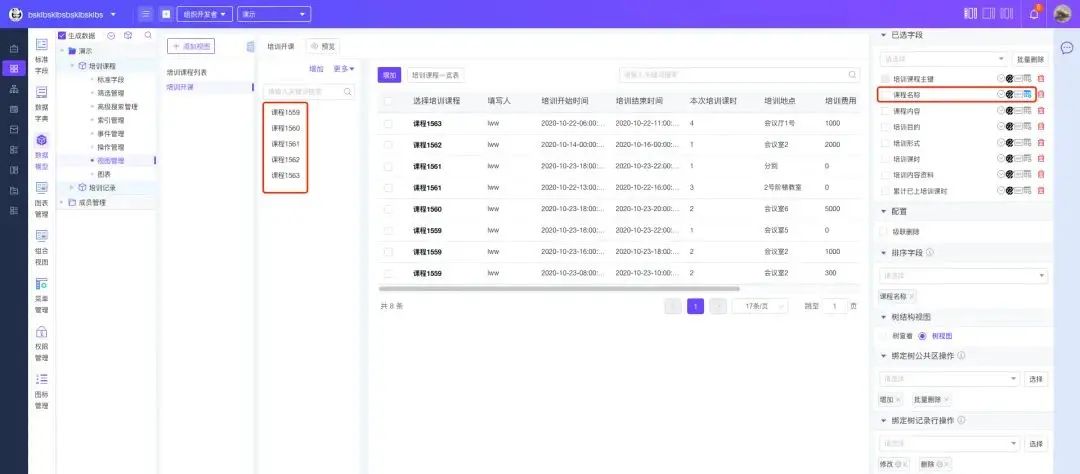Open the 更多 dropdown
The image size is (1080, 474).
344,69
